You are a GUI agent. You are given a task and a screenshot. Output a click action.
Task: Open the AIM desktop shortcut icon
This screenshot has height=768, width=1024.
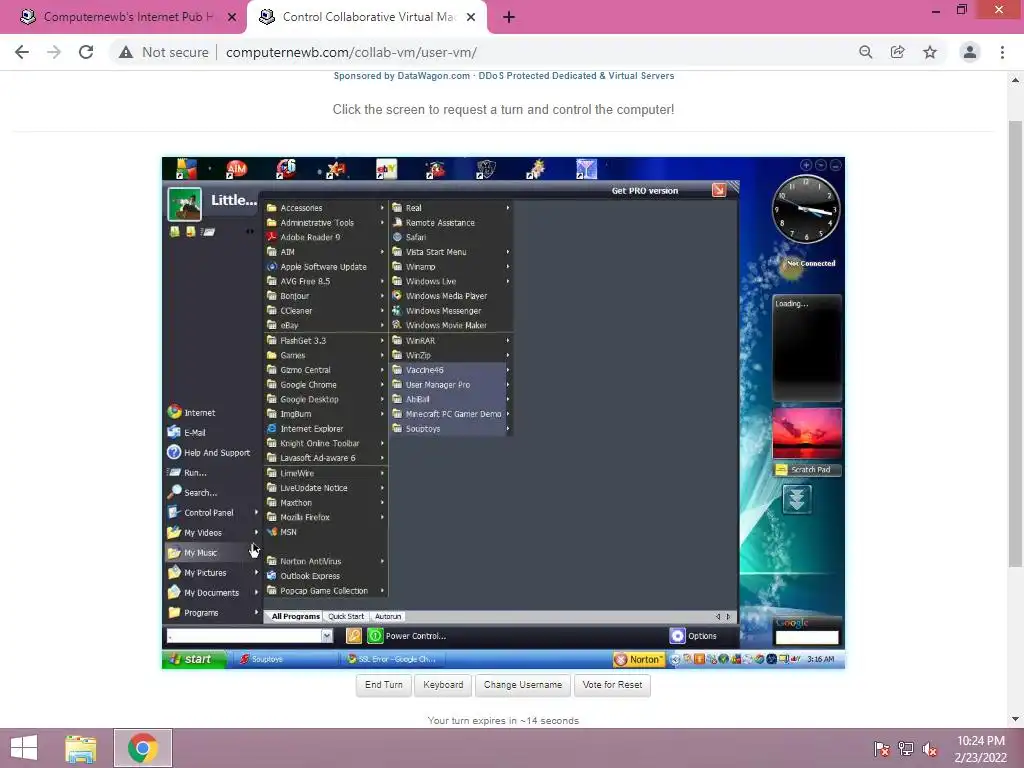(236, 168)
